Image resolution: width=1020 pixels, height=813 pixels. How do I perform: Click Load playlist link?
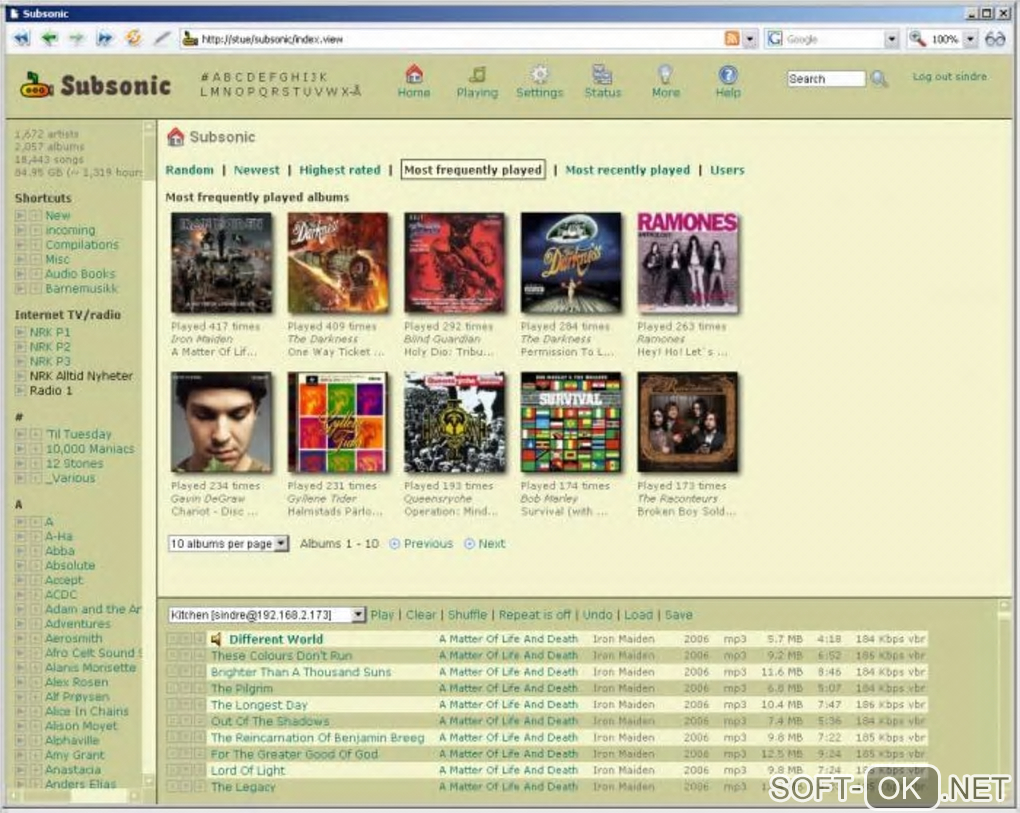(638, 615)
